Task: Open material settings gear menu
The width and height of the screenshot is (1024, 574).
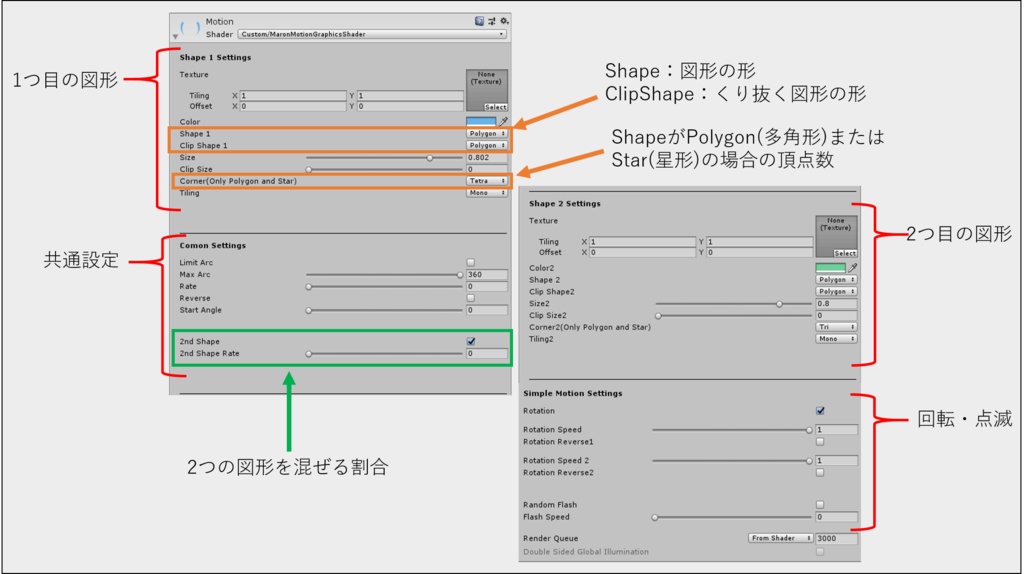Action: coord(504,22)
